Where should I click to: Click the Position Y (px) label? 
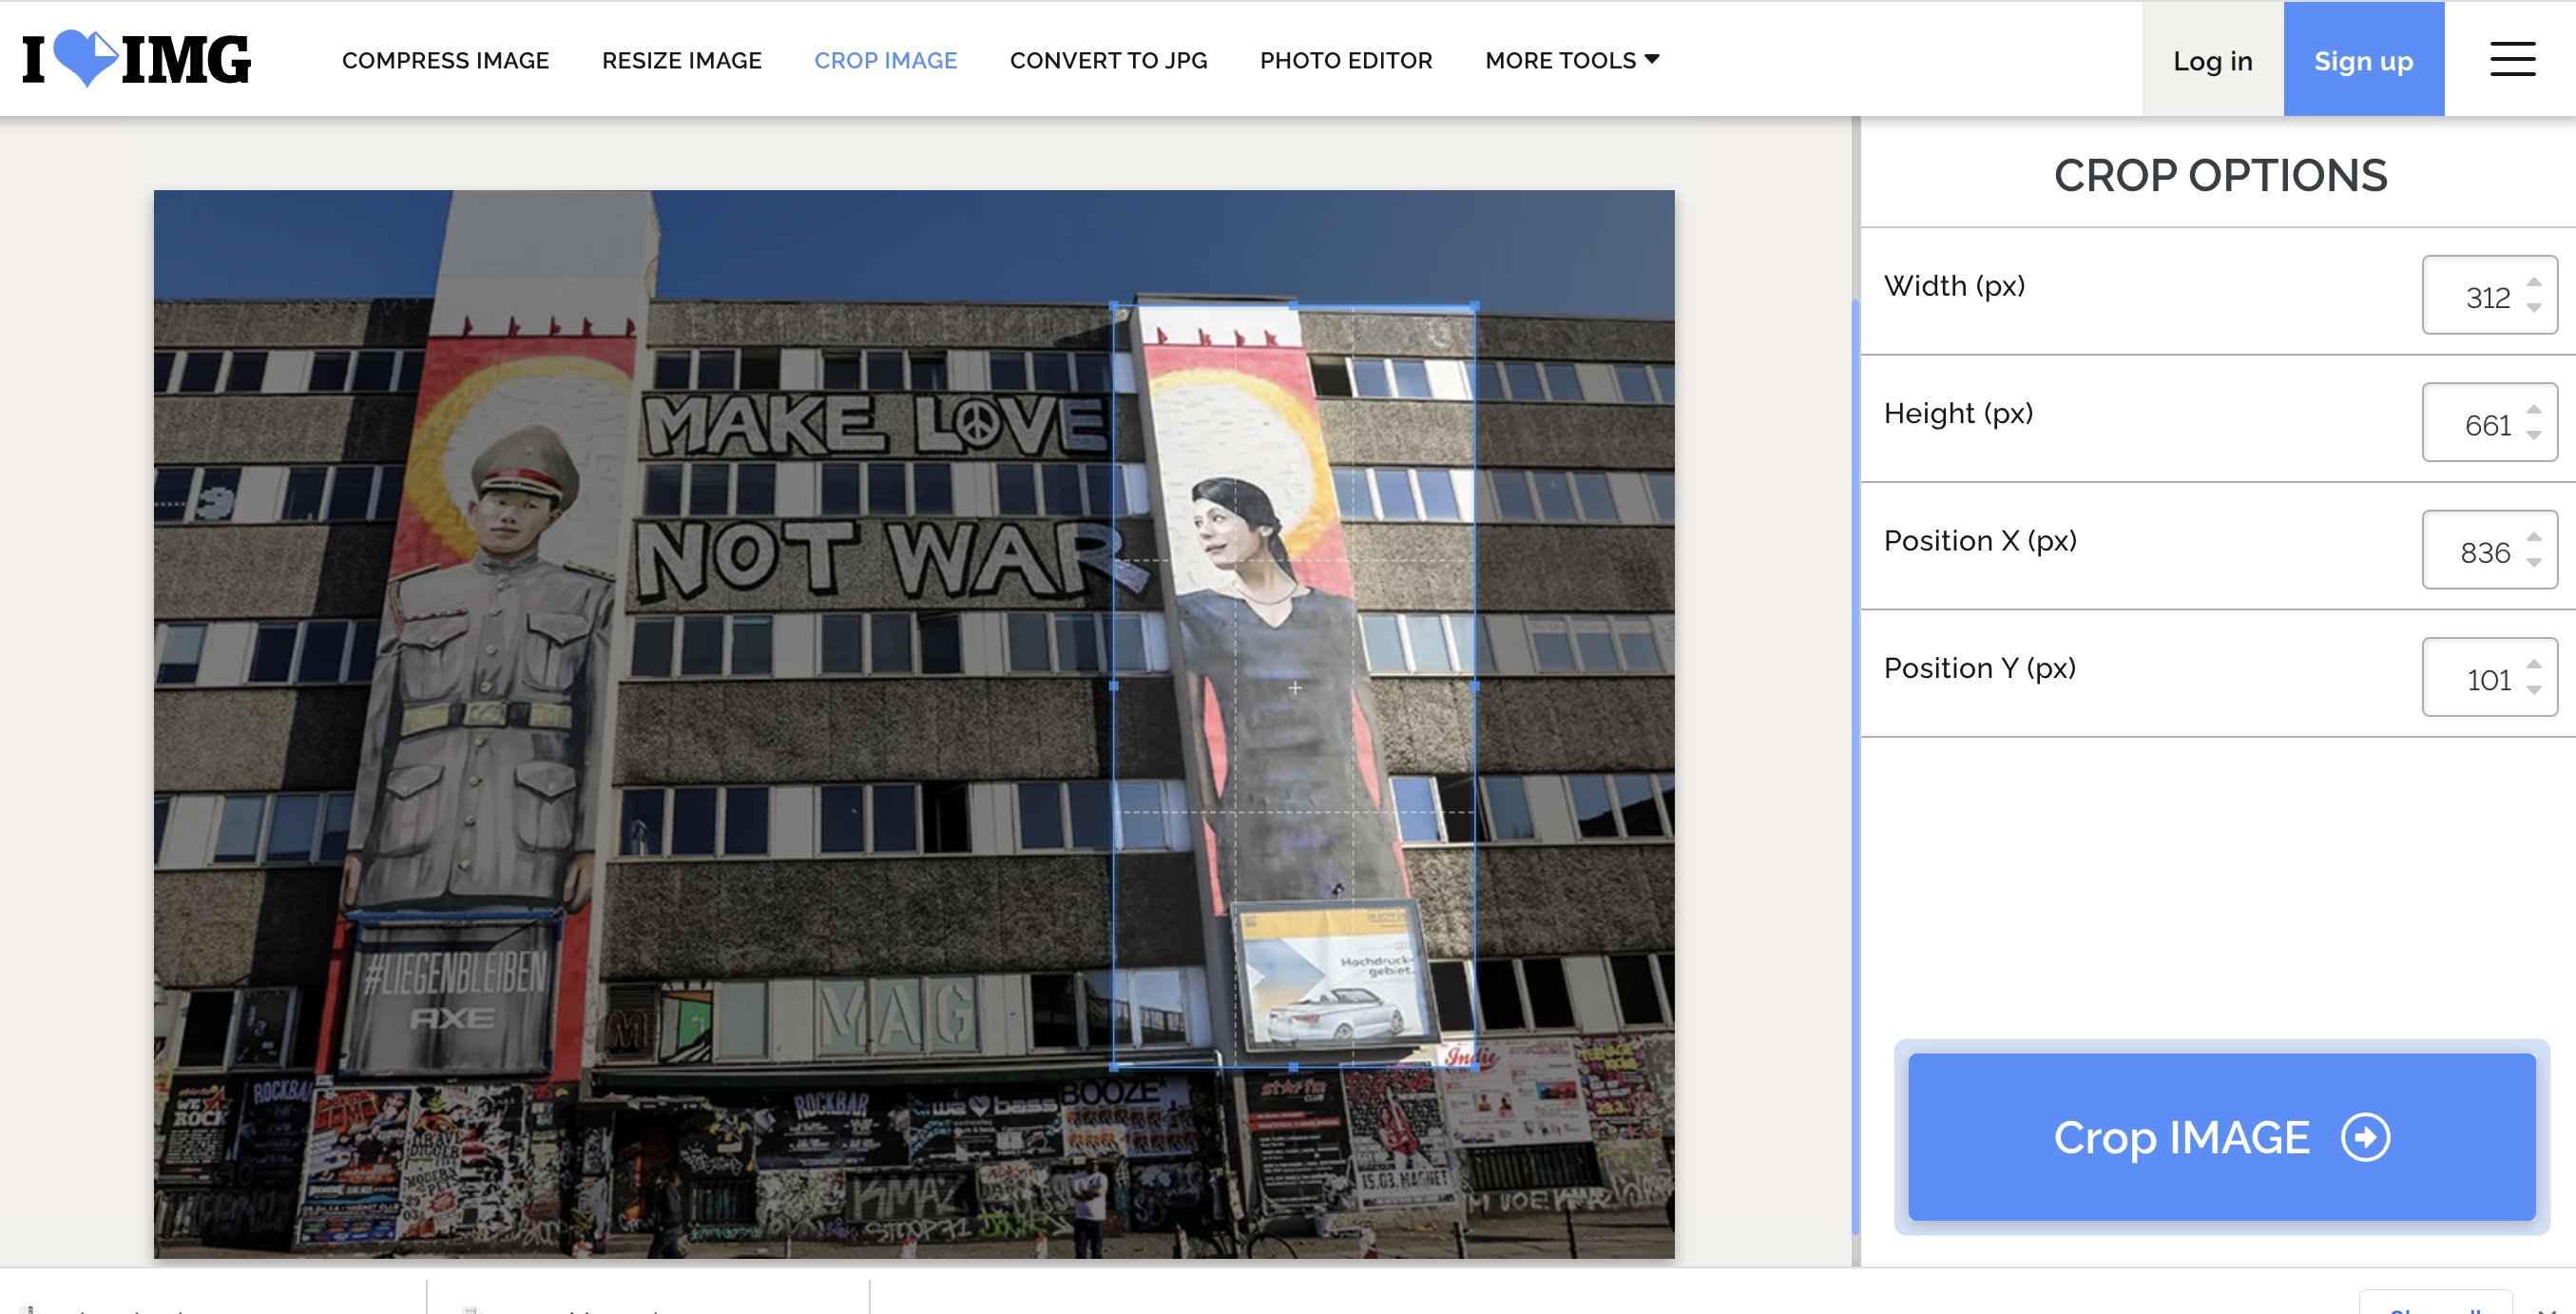click(1980, 668)
